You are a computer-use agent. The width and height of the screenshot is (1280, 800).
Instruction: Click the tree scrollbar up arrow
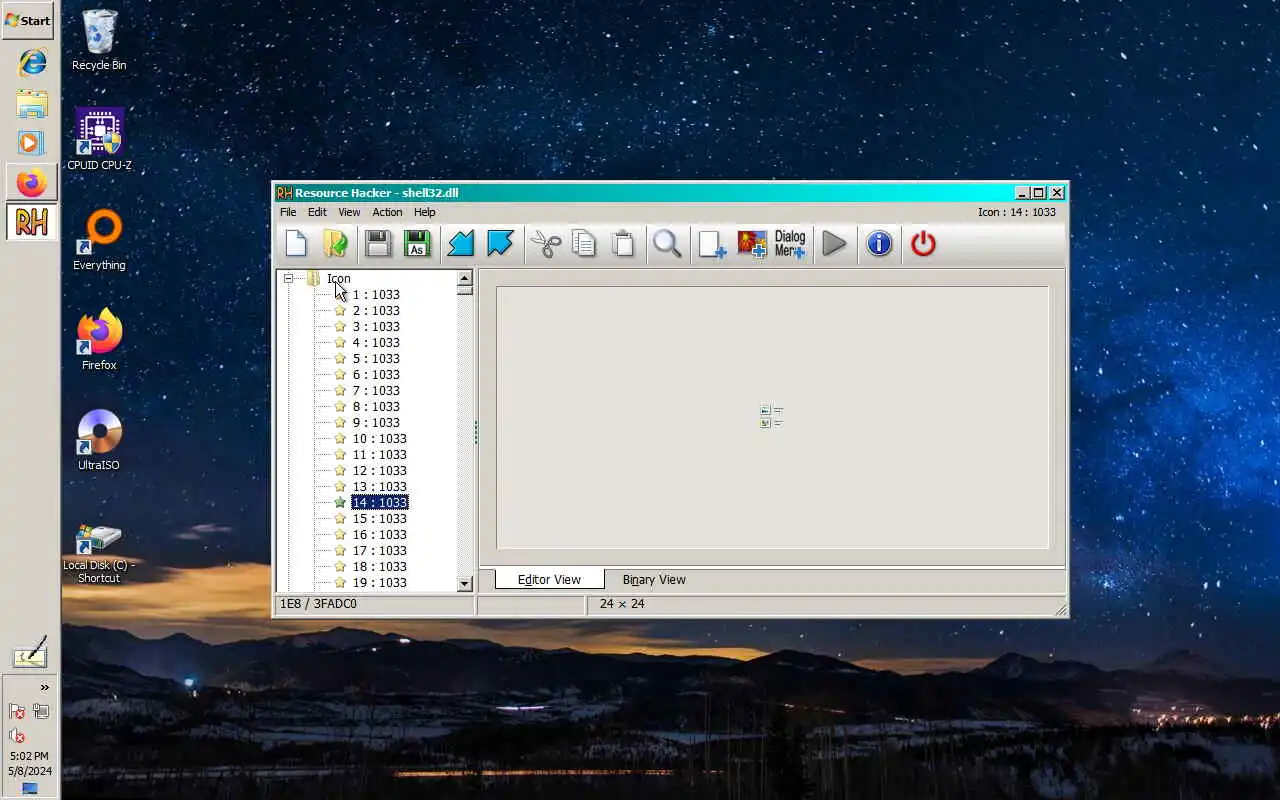pos(464,278)
